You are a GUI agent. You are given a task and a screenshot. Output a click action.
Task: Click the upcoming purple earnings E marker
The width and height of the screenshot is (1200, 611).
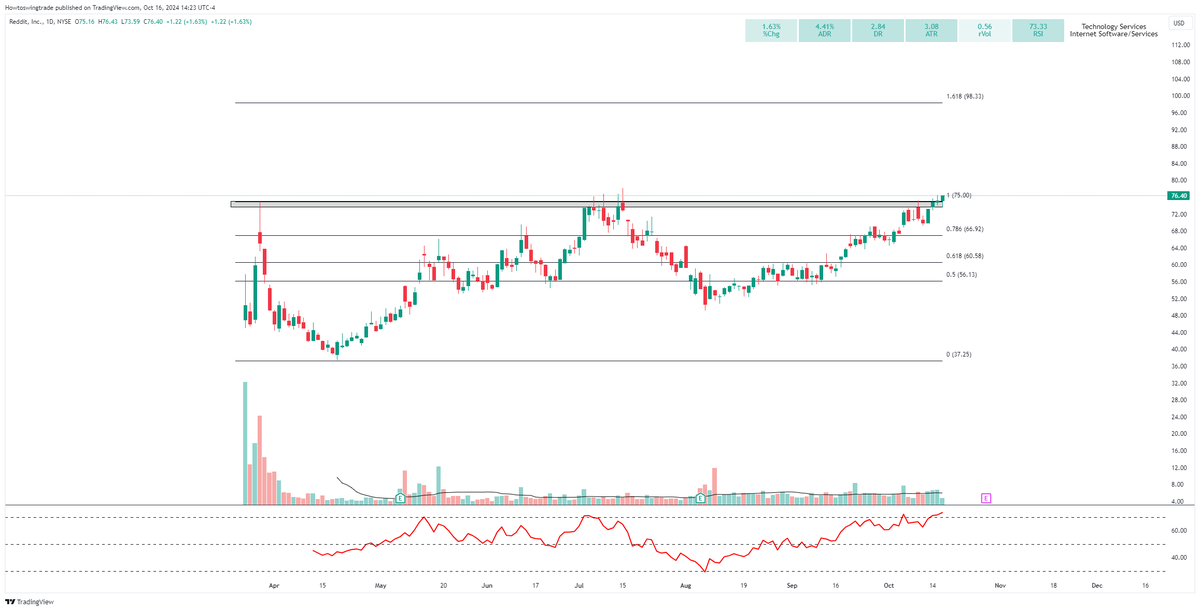[985, 497]
